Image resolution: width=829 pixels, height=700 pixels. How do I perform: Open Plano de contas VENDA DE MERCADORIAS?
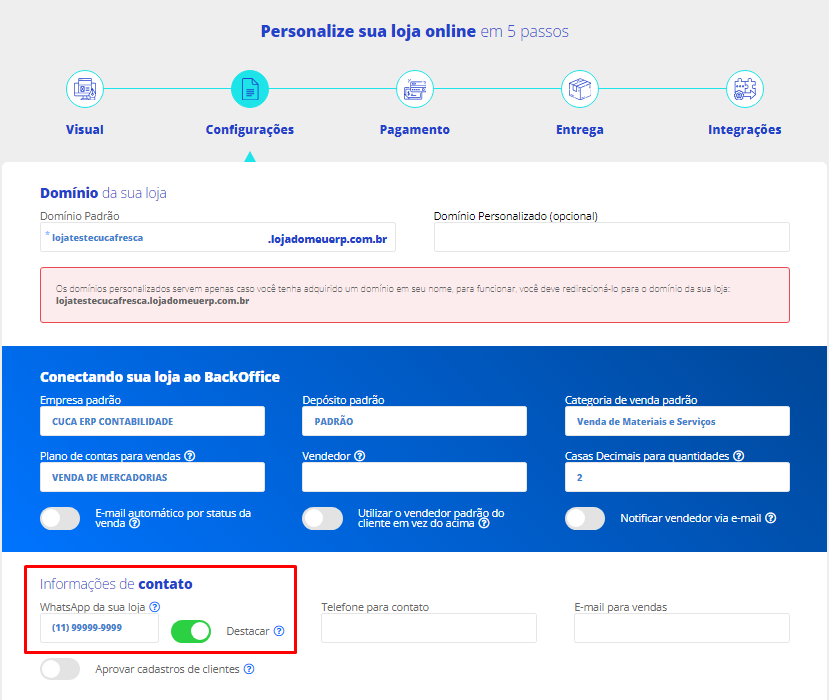(152, 477)
